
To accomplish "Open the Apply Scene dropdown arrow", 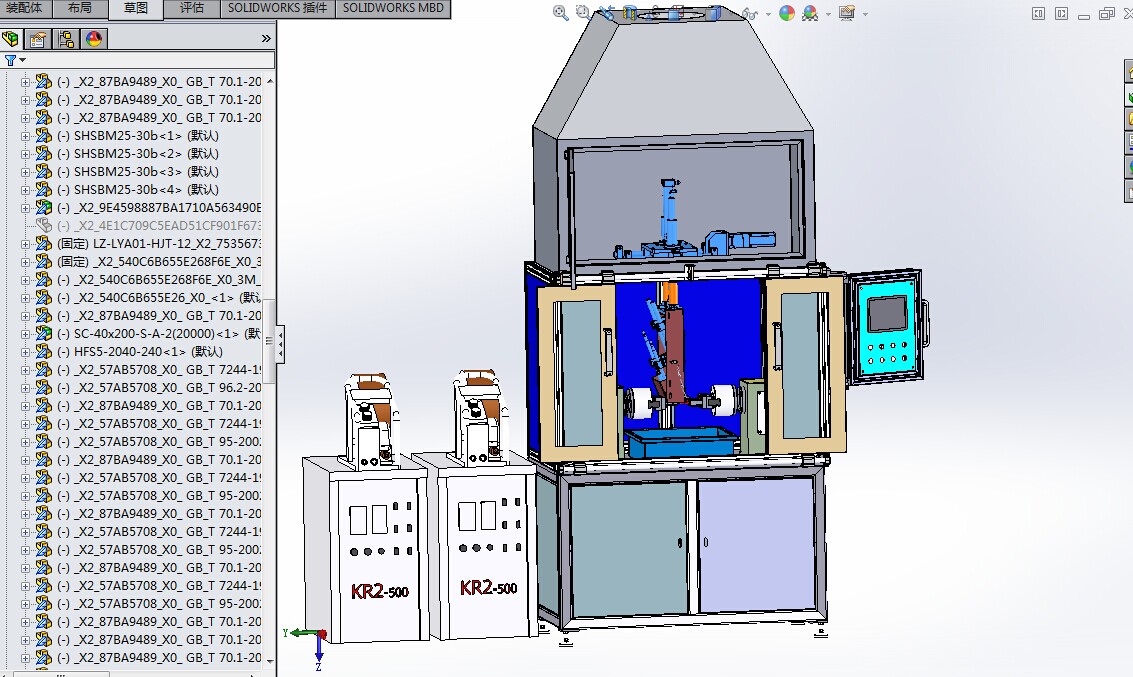I will (x=828, y=14).
